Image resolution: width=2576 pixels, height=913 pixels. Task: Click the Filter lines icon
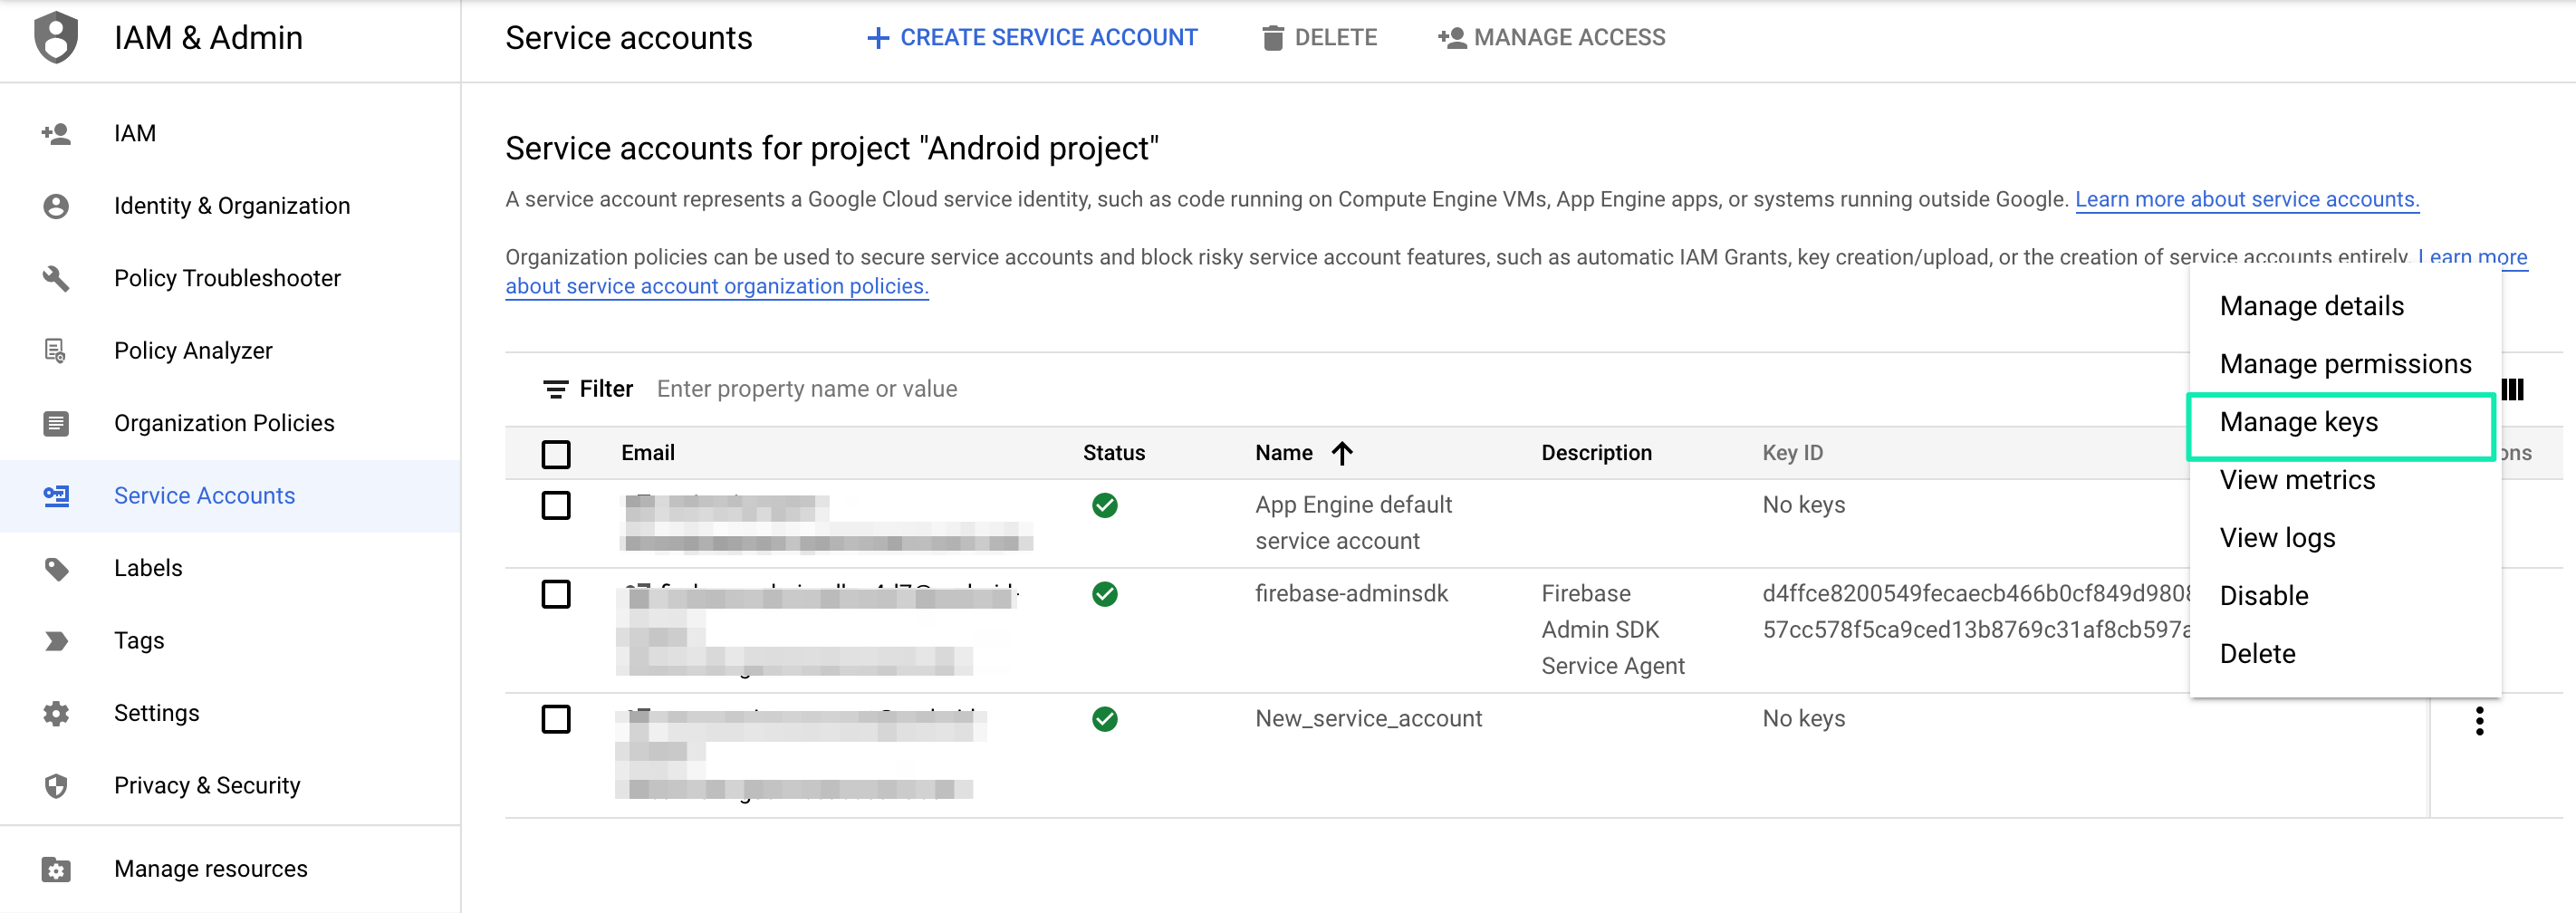[555, 389]
